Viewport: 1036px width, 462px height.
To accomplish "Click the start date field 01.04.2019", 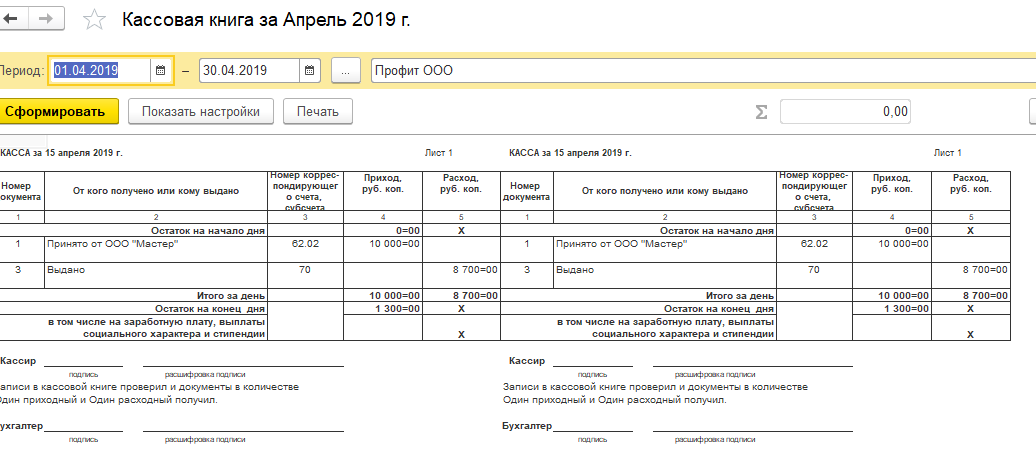I will (101, 71).
